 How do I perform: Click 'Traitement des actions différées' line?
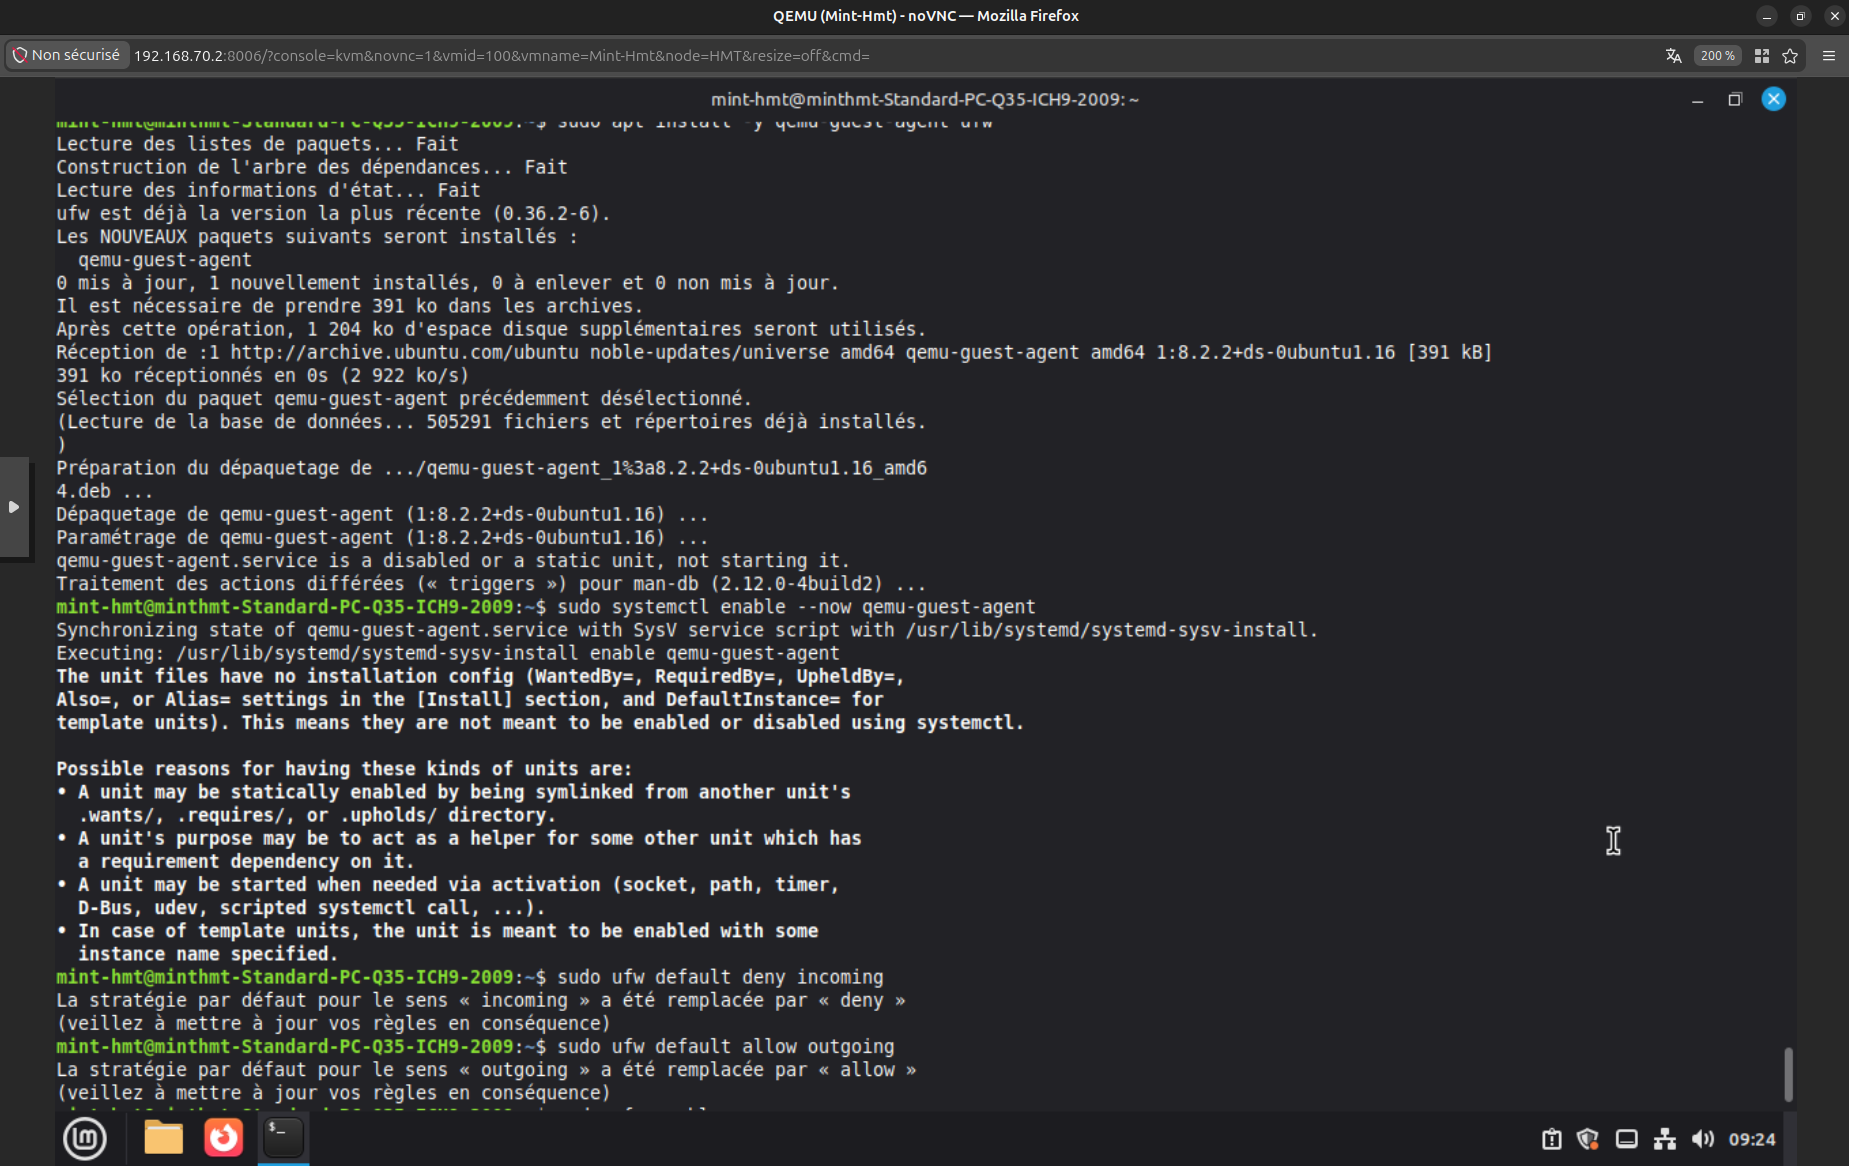click(491, 584)
